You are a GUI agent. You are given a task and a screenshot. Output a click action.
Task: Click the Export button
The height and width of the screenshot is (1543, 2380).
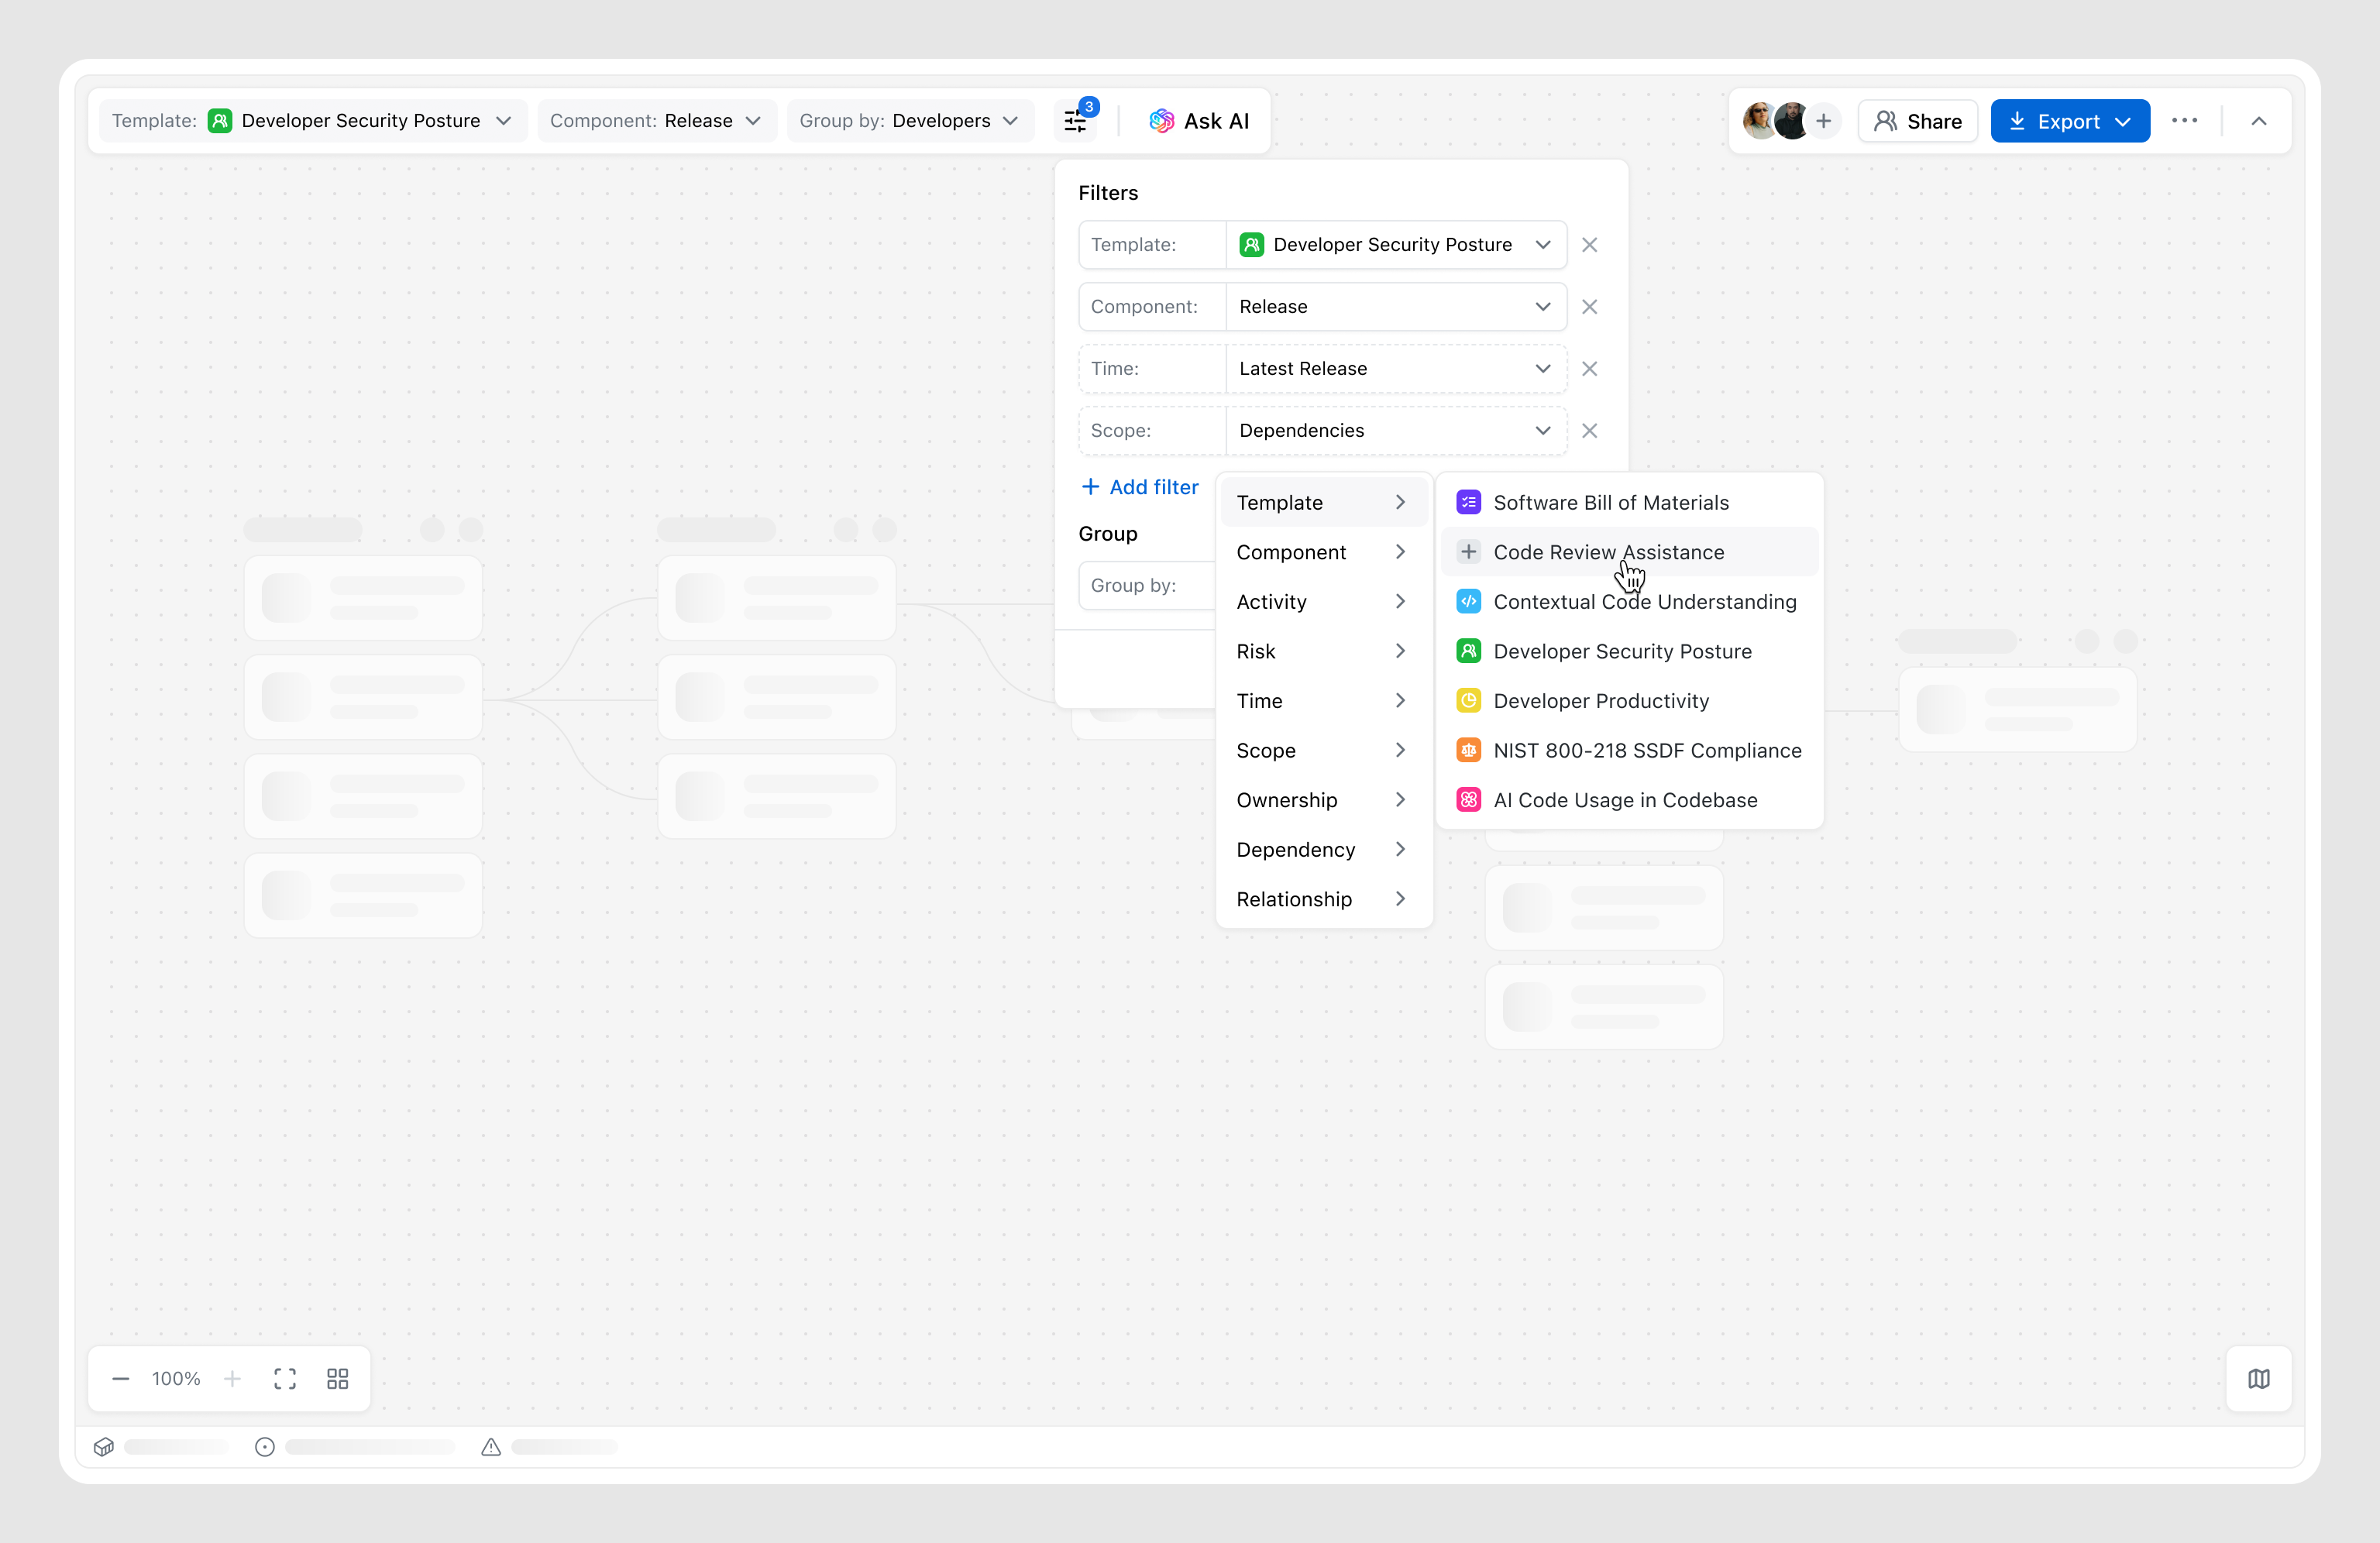point(2069,121)
